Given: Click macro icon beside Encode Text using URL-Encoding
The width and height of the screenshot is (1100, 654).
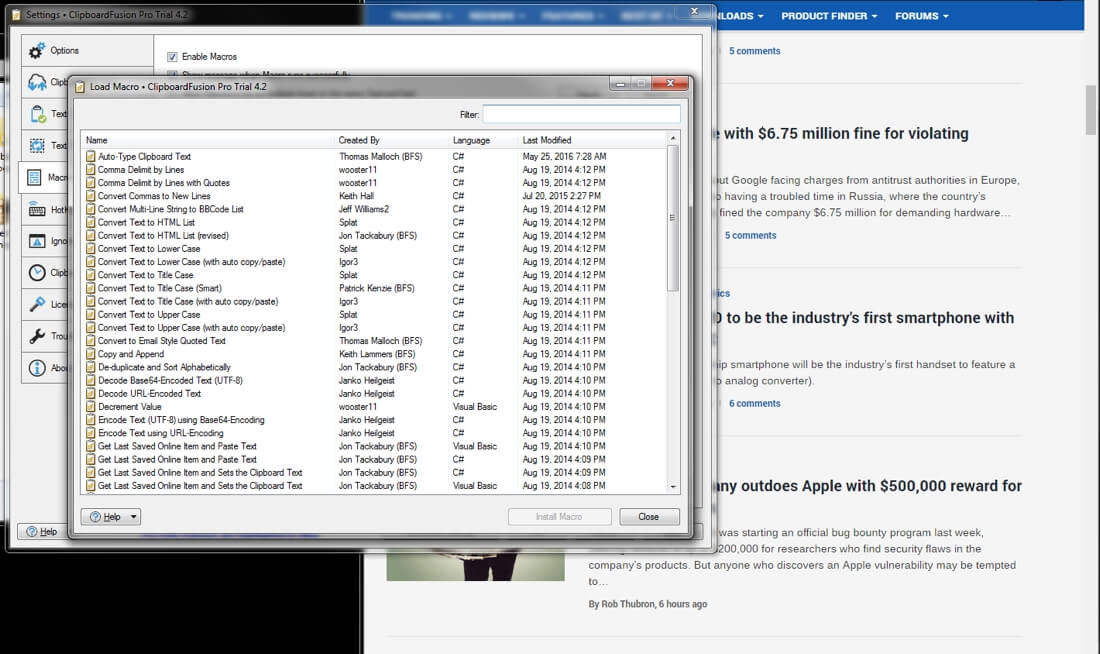Looking at the screenshot, I should click(x=90, y=433).
